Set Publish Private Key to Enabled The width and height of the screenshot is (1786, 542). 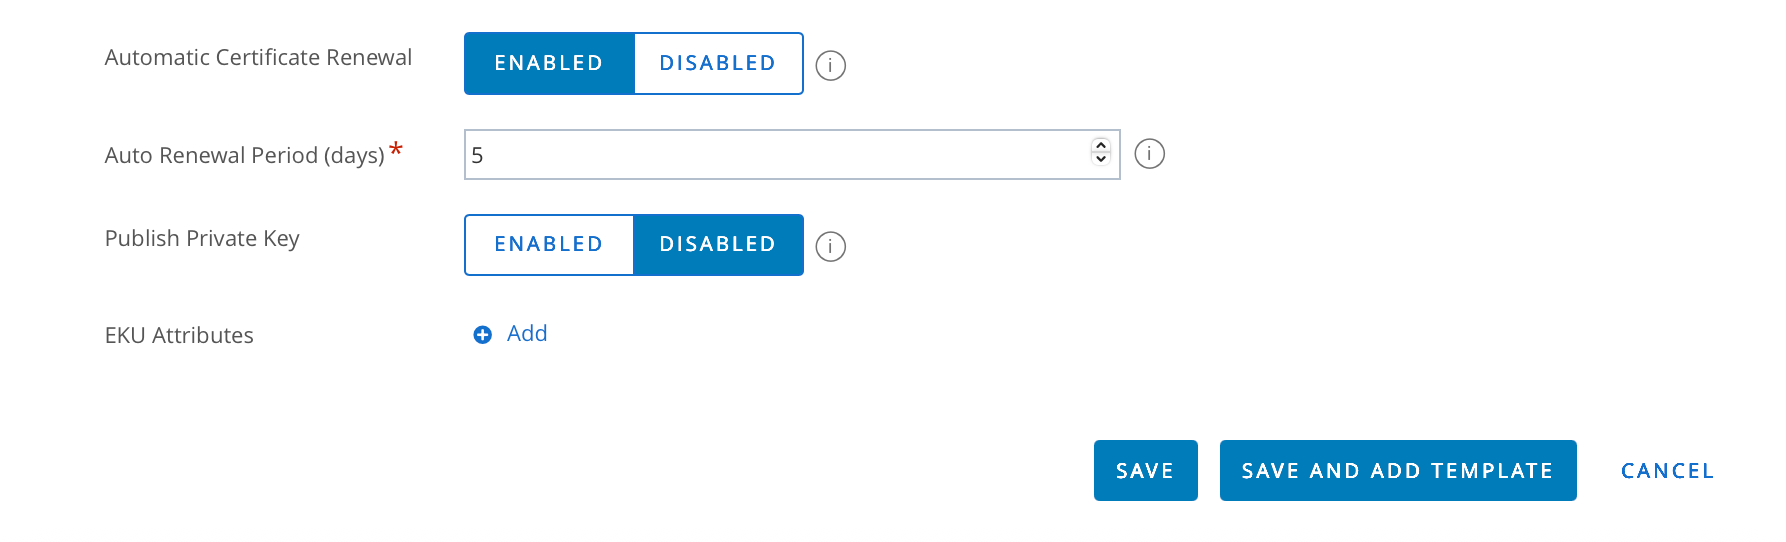(549, 244)
